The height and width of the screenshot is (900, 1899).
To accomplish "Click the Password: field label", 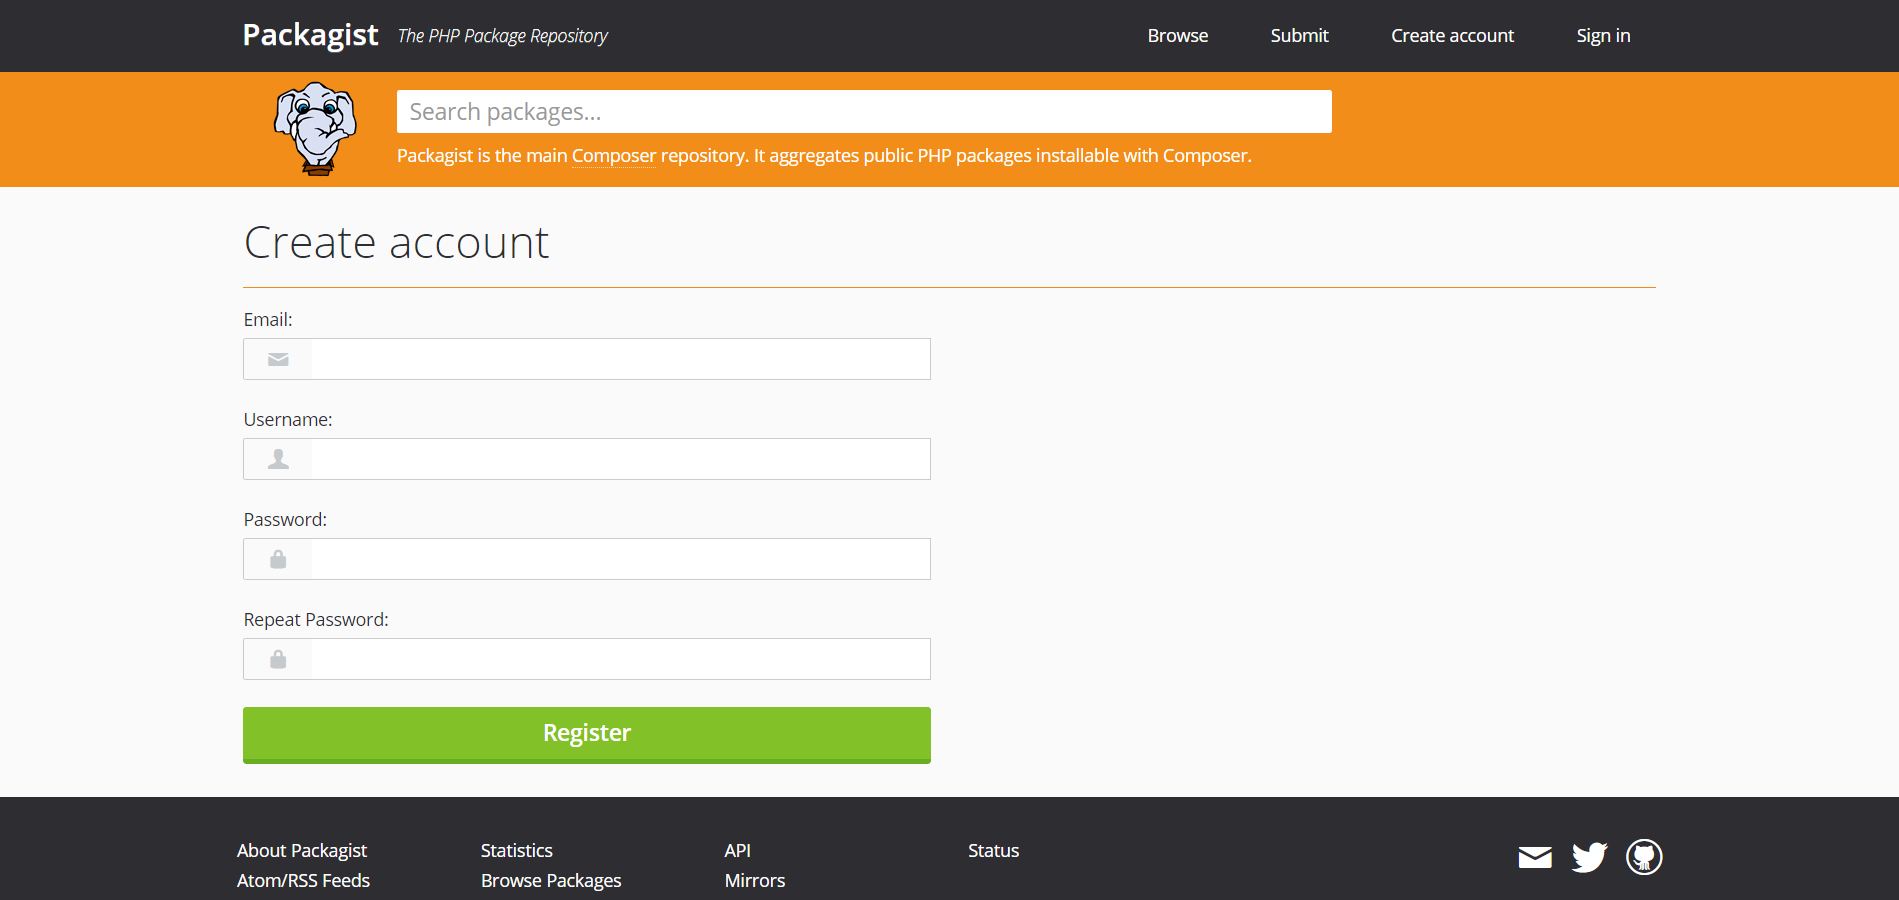I will 285,520.
